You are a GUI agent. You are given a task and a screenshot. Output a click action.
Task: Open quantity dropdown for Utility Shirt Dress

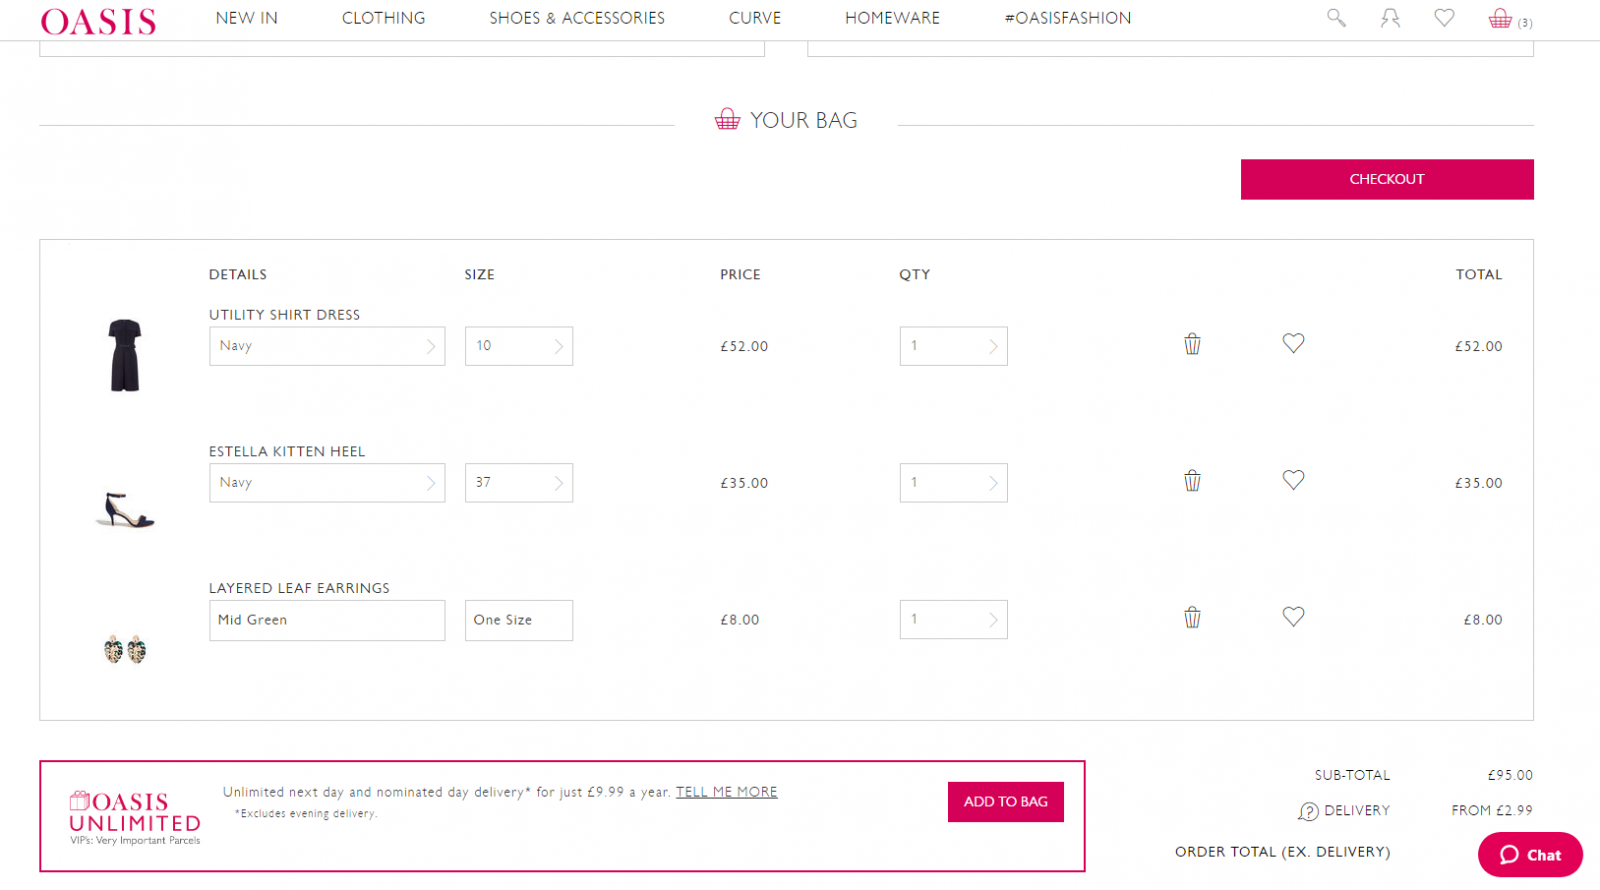tap(953, 346)
